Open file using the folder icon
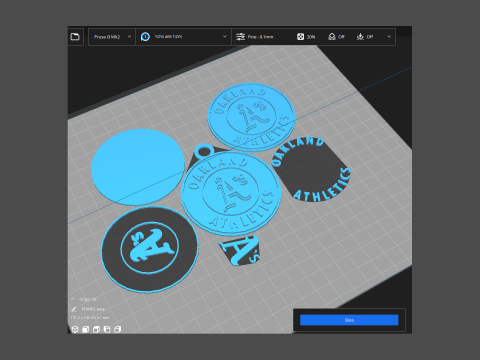 (75, 37)
